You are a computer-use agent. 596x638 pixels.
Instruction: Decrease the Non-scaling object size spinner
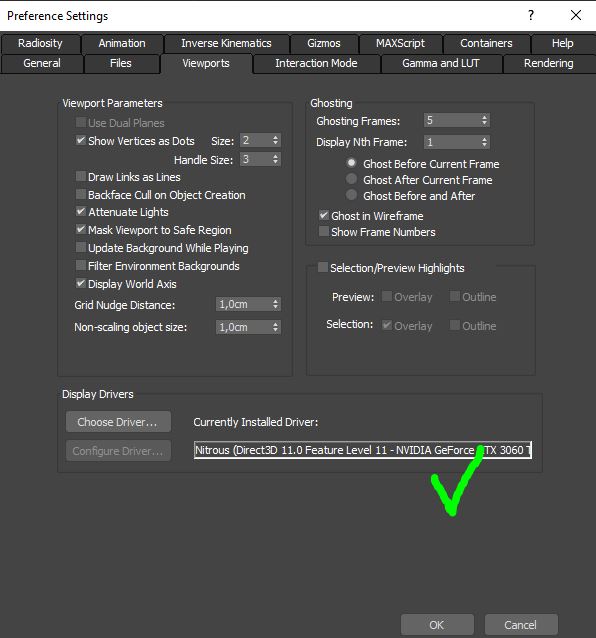pyautogui.click(x=275, y=330)
